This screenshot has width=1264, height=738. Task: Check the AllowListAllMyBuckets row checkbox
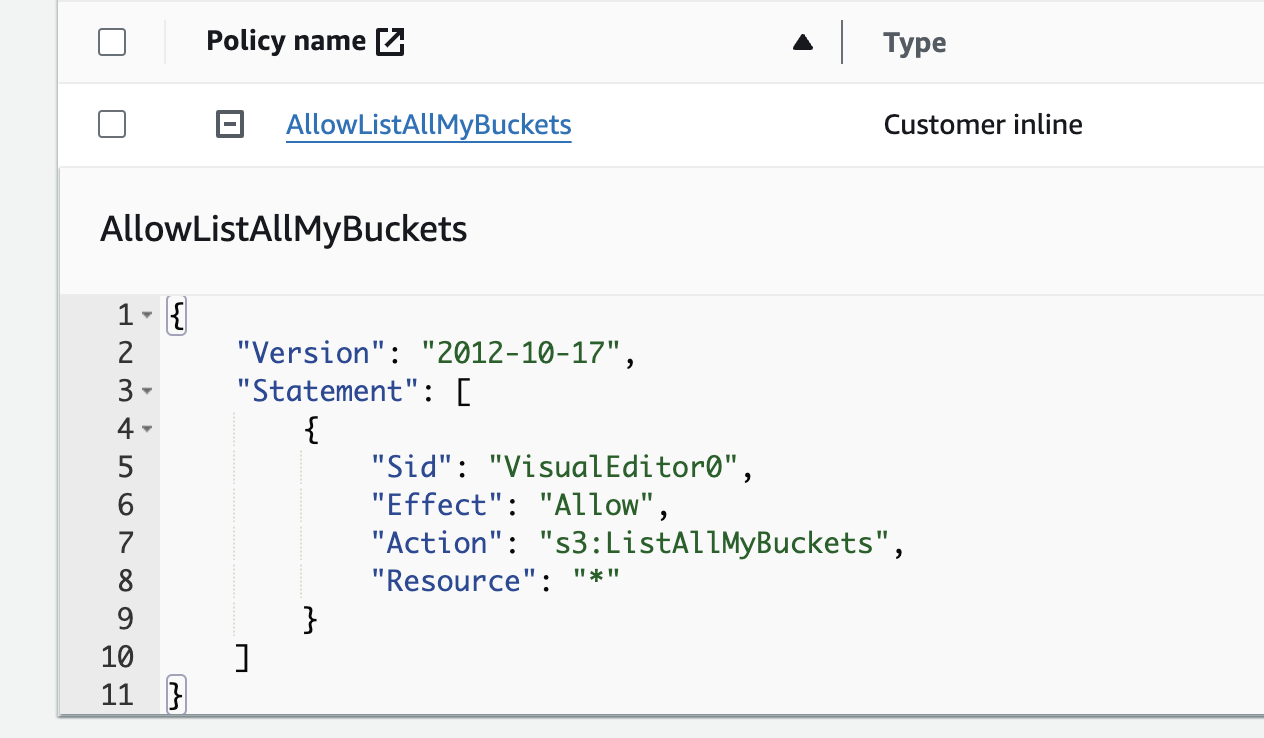pyautogui.click(x=112, y=125)
